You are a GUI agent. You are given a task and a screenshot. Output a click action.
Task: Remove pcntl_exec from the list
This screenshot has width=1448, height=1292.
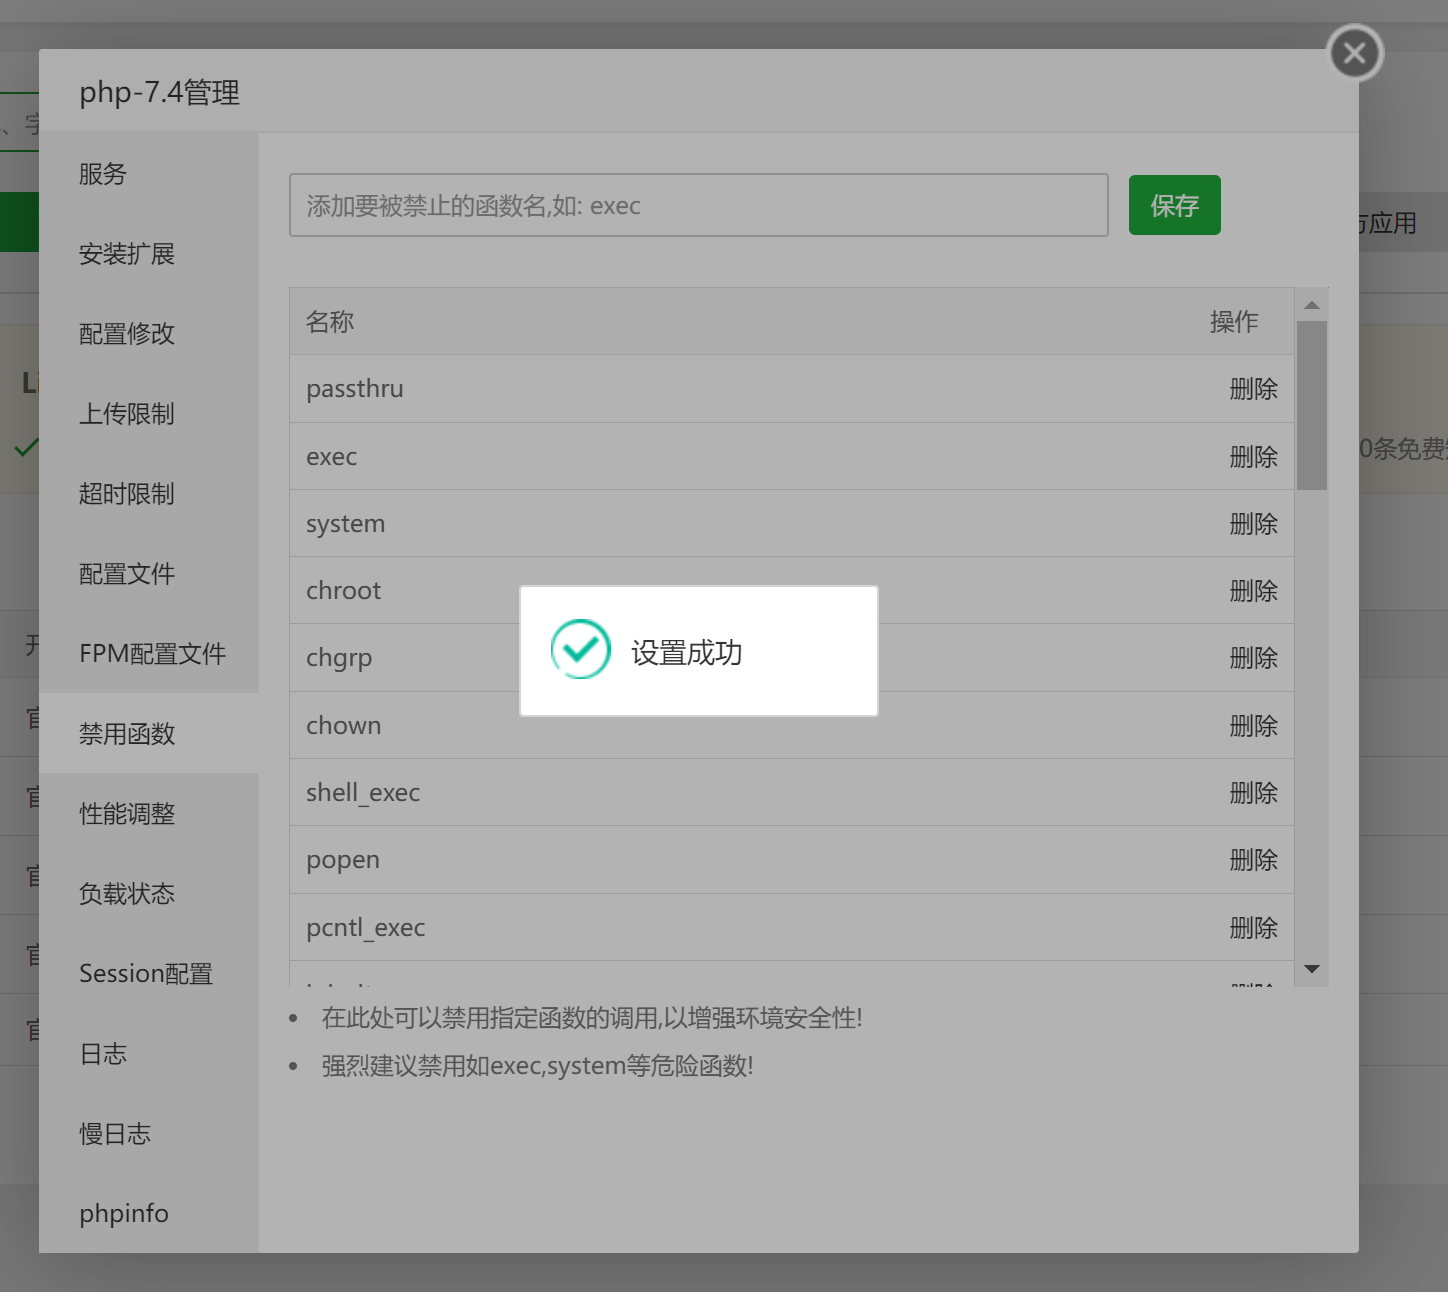click(1253, 928)
